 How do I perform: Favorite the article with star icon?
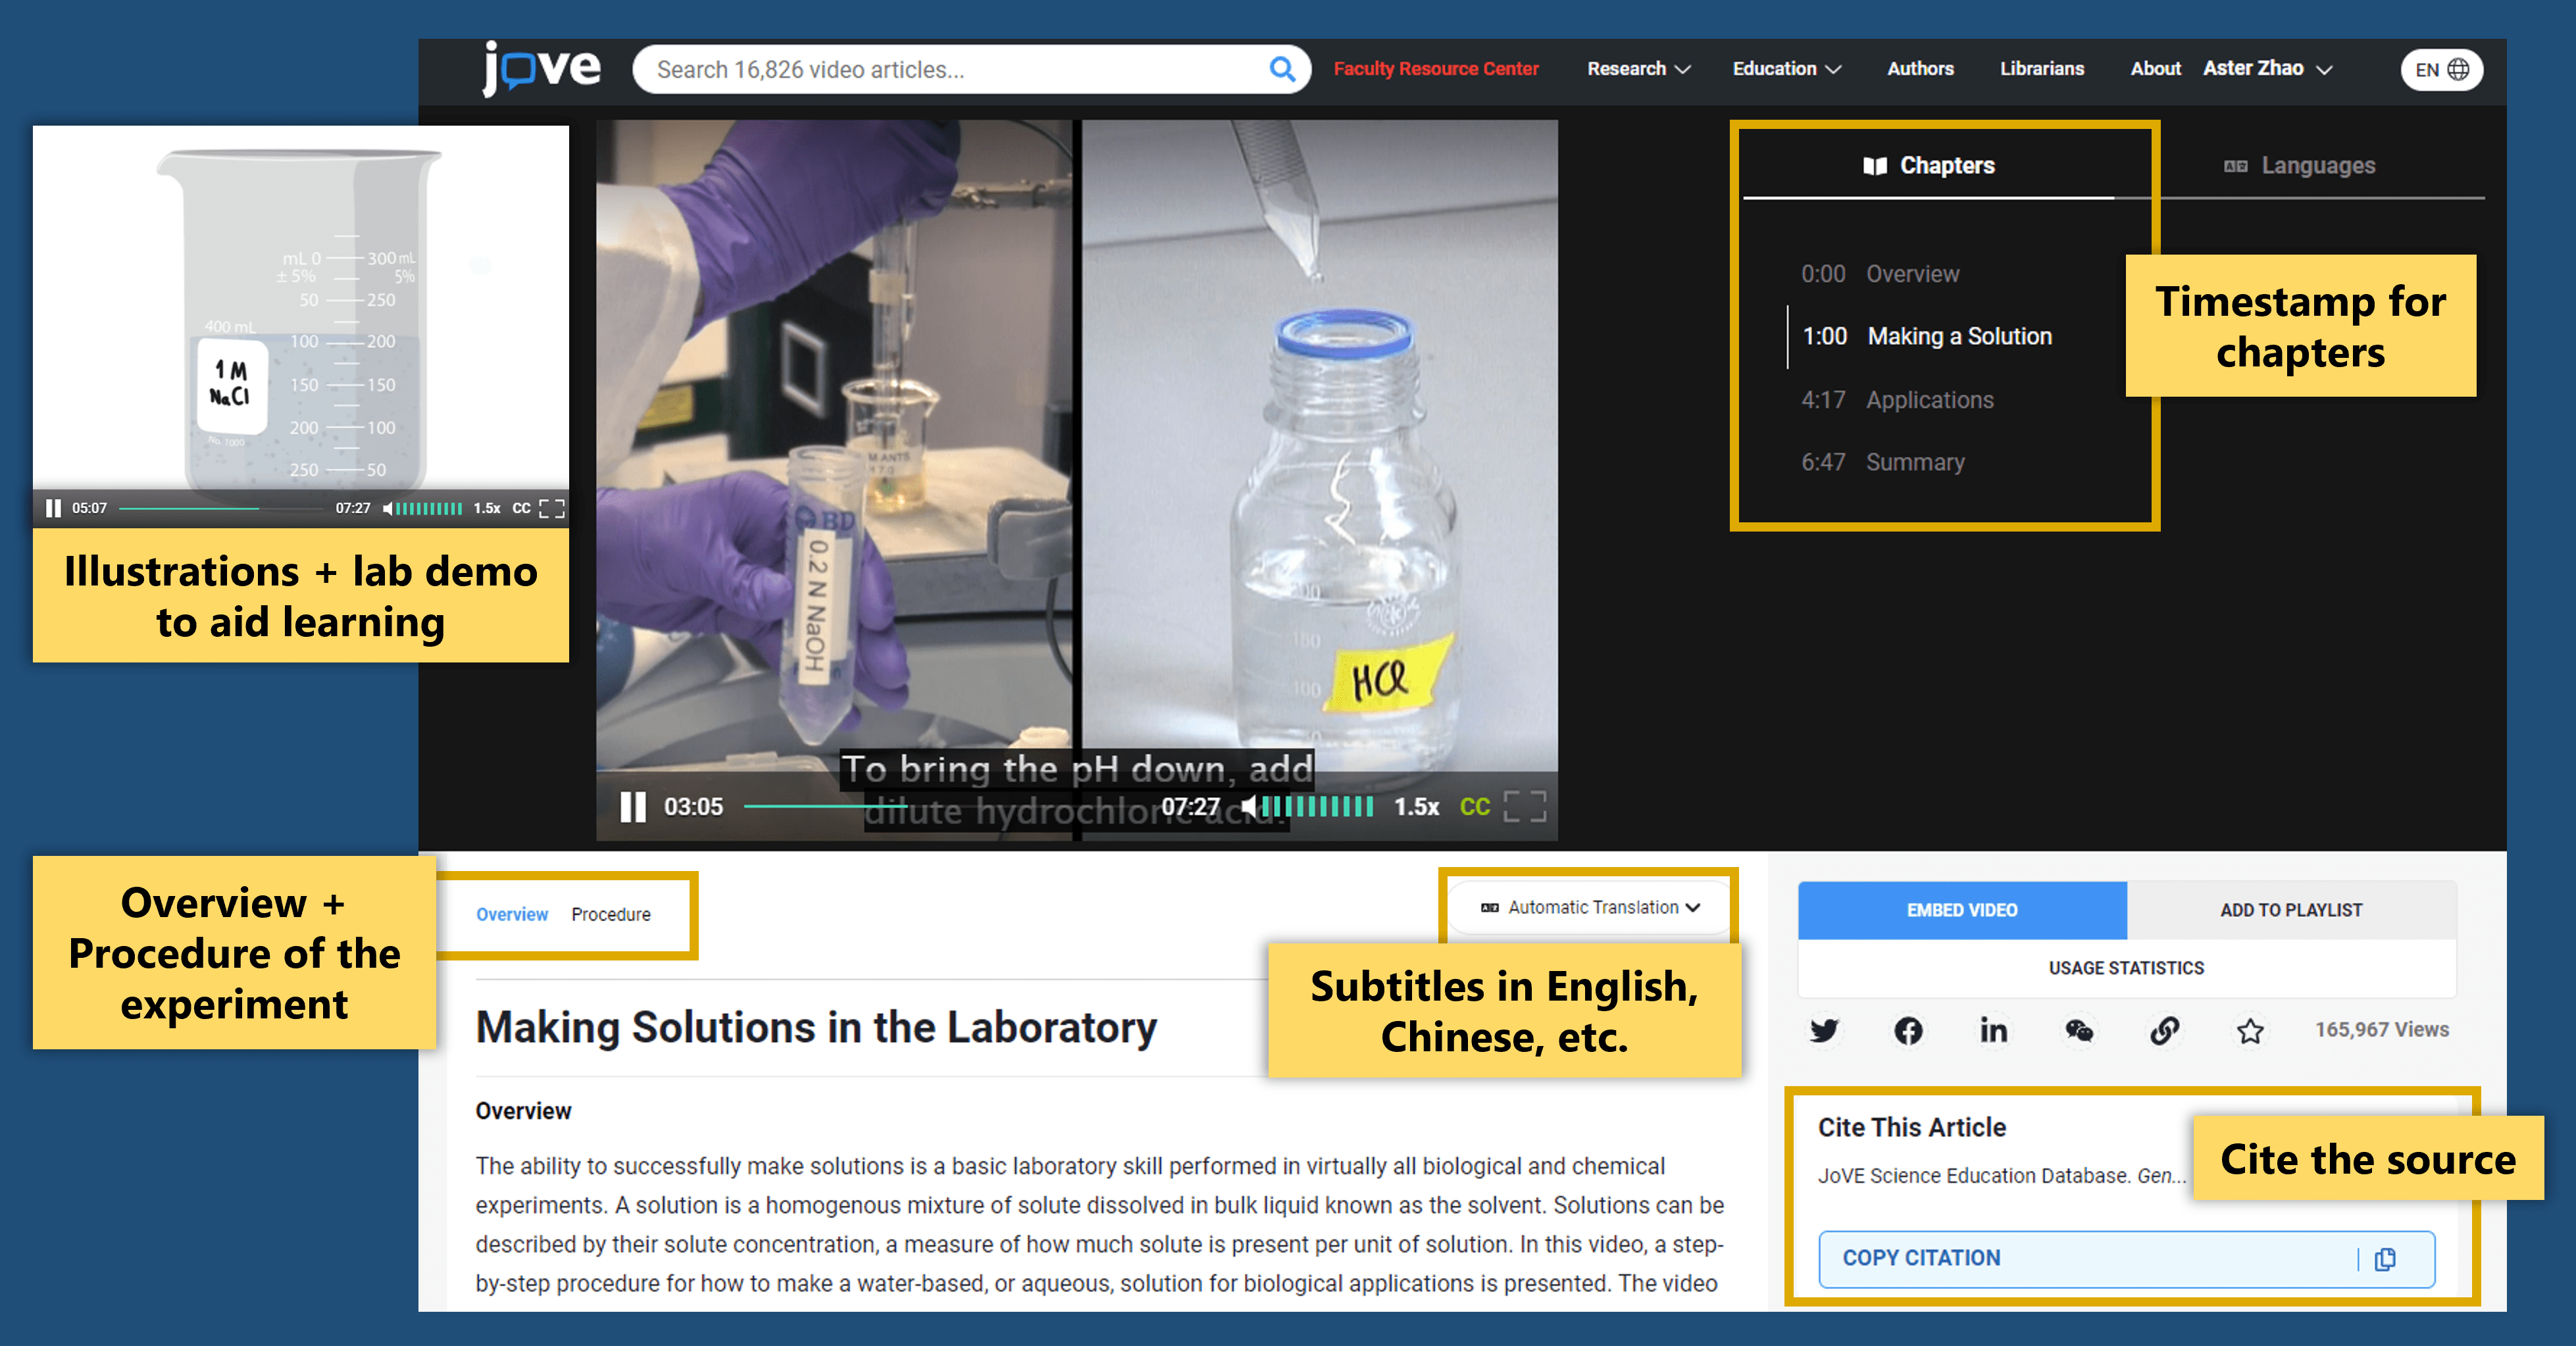[x=2250, y=1030]
